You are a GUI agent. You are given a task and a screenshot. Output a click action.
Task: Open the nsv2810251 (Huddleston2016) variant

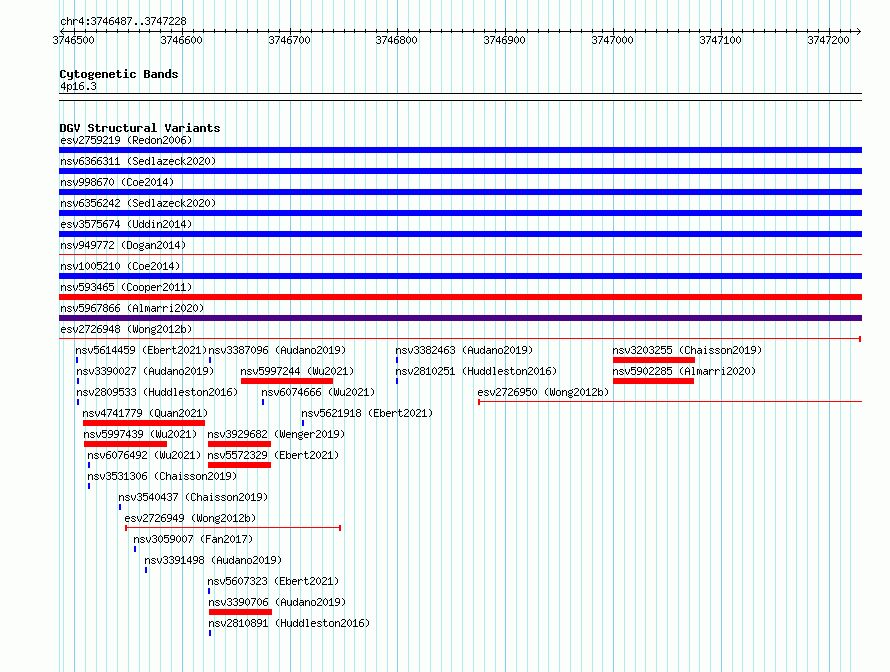pos(476,371)
